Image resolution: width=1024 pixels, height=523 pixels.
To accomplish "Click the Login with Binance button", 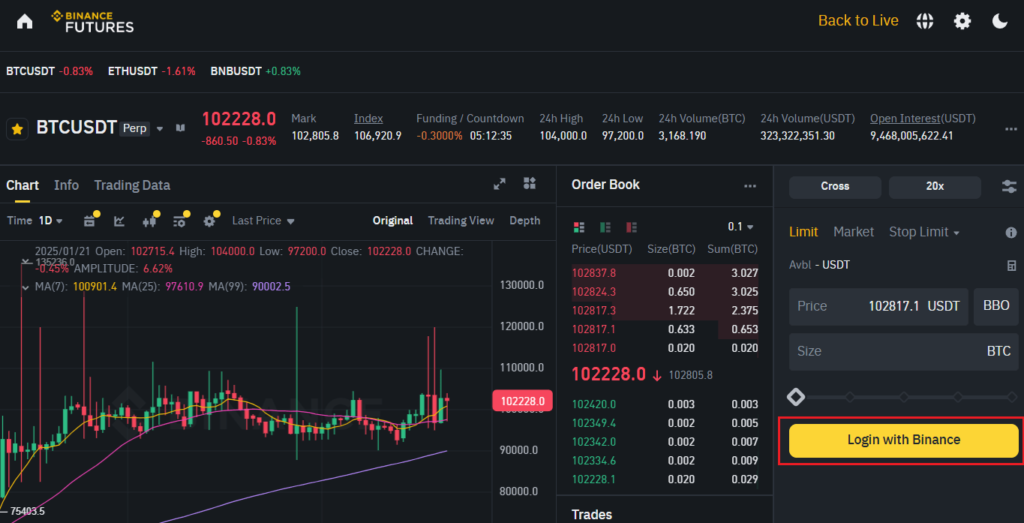I will [x=904, y=440].
